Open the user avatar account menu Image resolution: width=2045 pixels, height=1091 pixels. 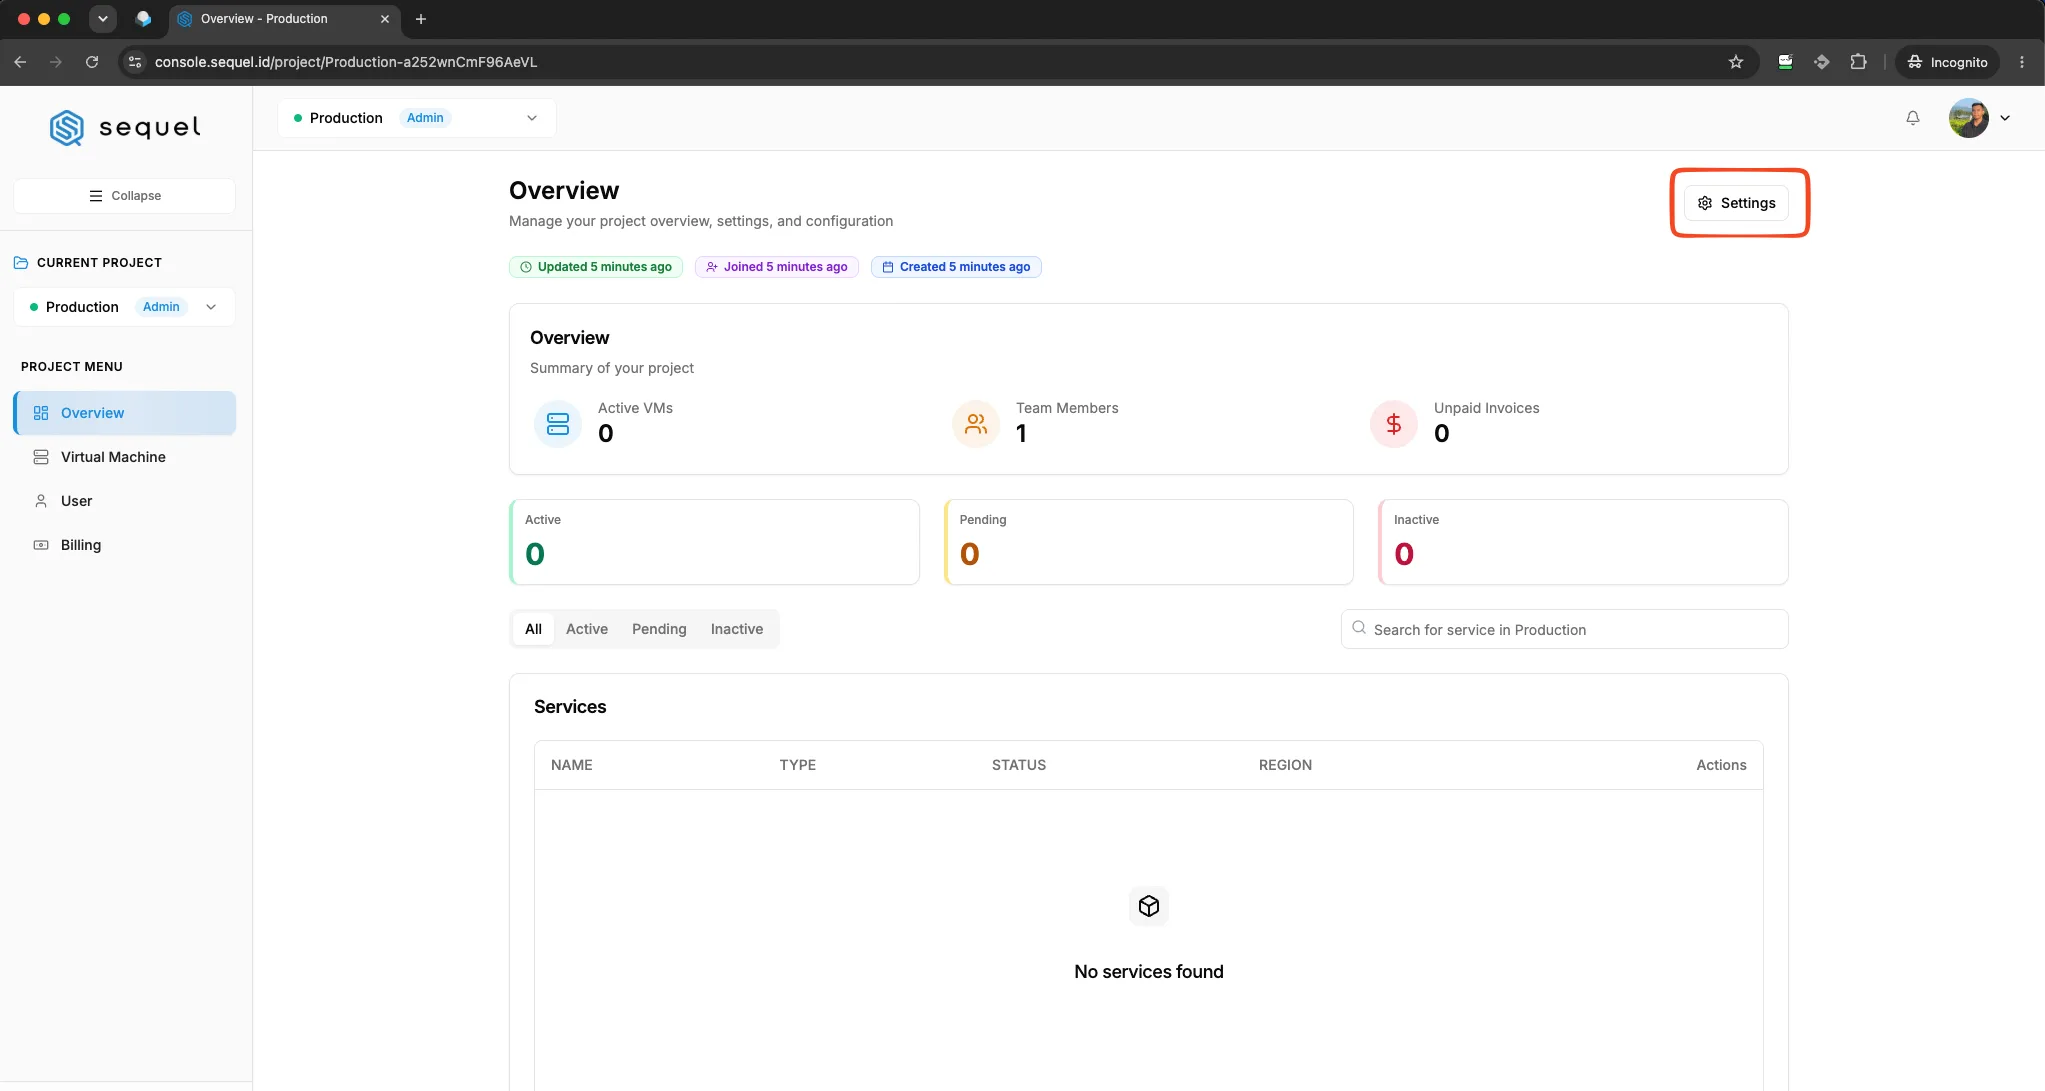click(x=1979, y=118)
